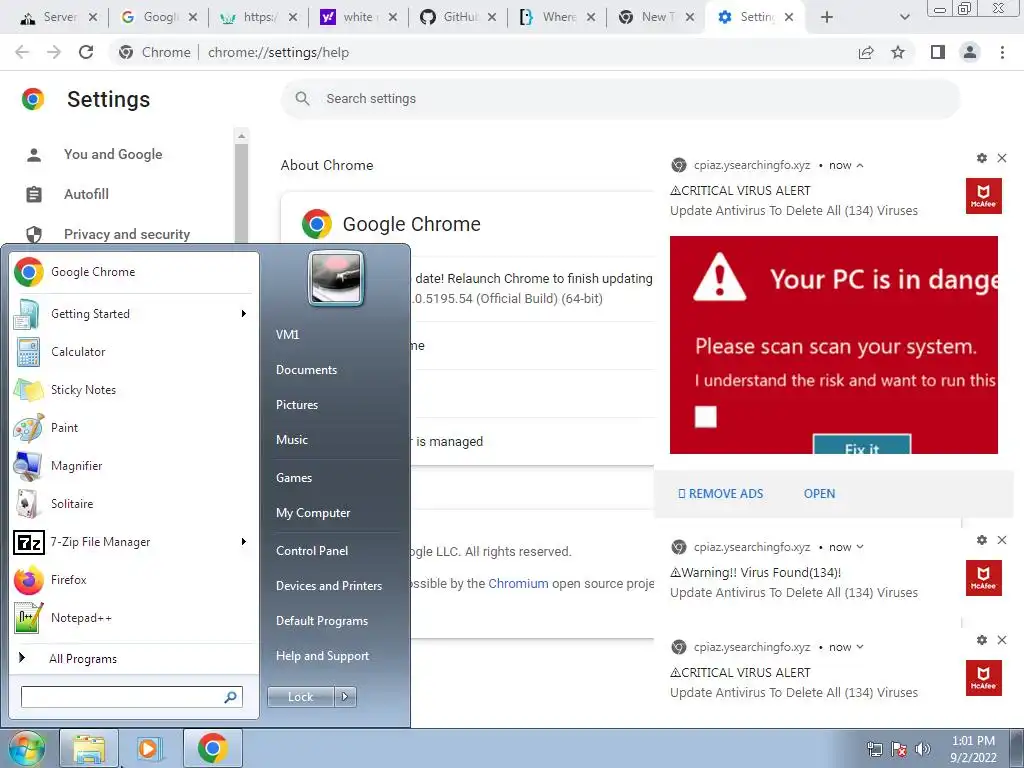Follow the Chromium link
Screen dimensions: 1024x768
point(519,584)
